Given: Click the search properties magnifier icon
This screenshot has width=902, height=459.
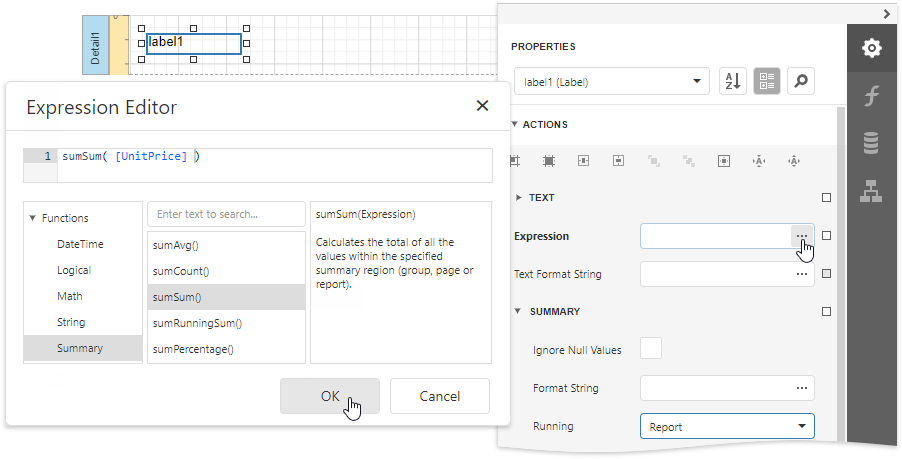Looking at the screenshot, I should click(800, 82).
